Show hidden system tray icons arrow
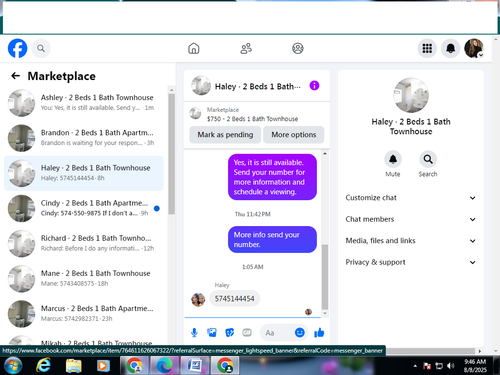Viewport: 500px width, 375px height. tap(415, 366)
